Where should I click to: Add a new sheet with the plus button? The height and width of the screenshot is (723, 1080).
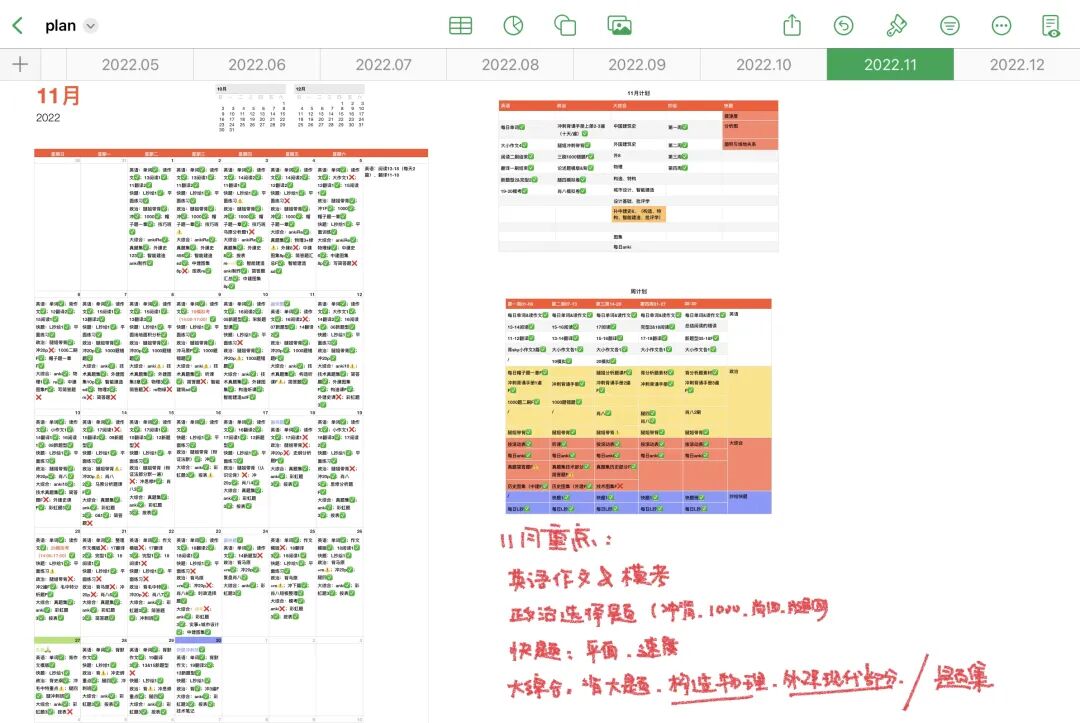pyautogui.click(x=20, y=64)
